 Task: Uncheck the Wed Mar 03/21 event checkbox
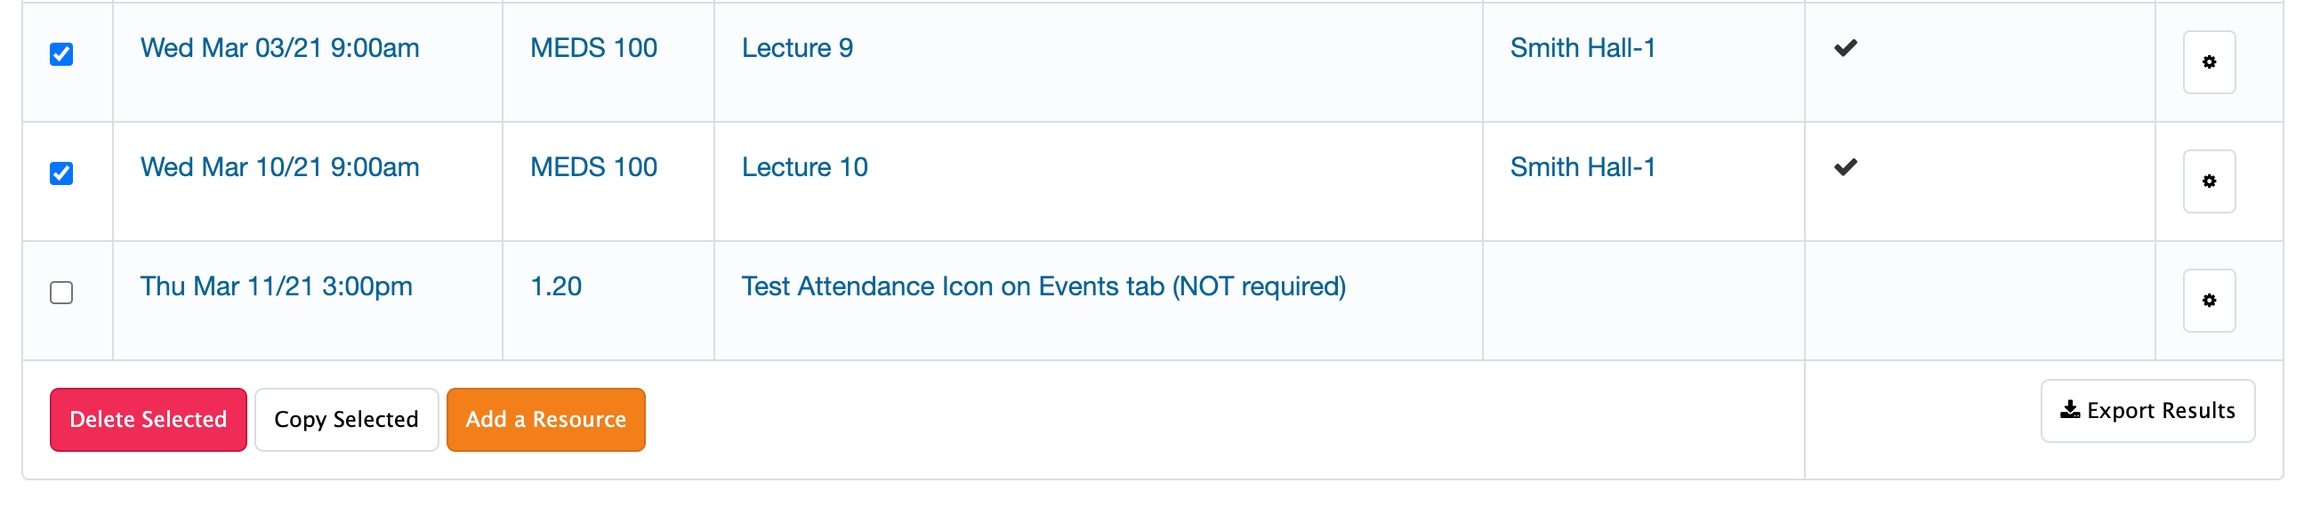62,54
